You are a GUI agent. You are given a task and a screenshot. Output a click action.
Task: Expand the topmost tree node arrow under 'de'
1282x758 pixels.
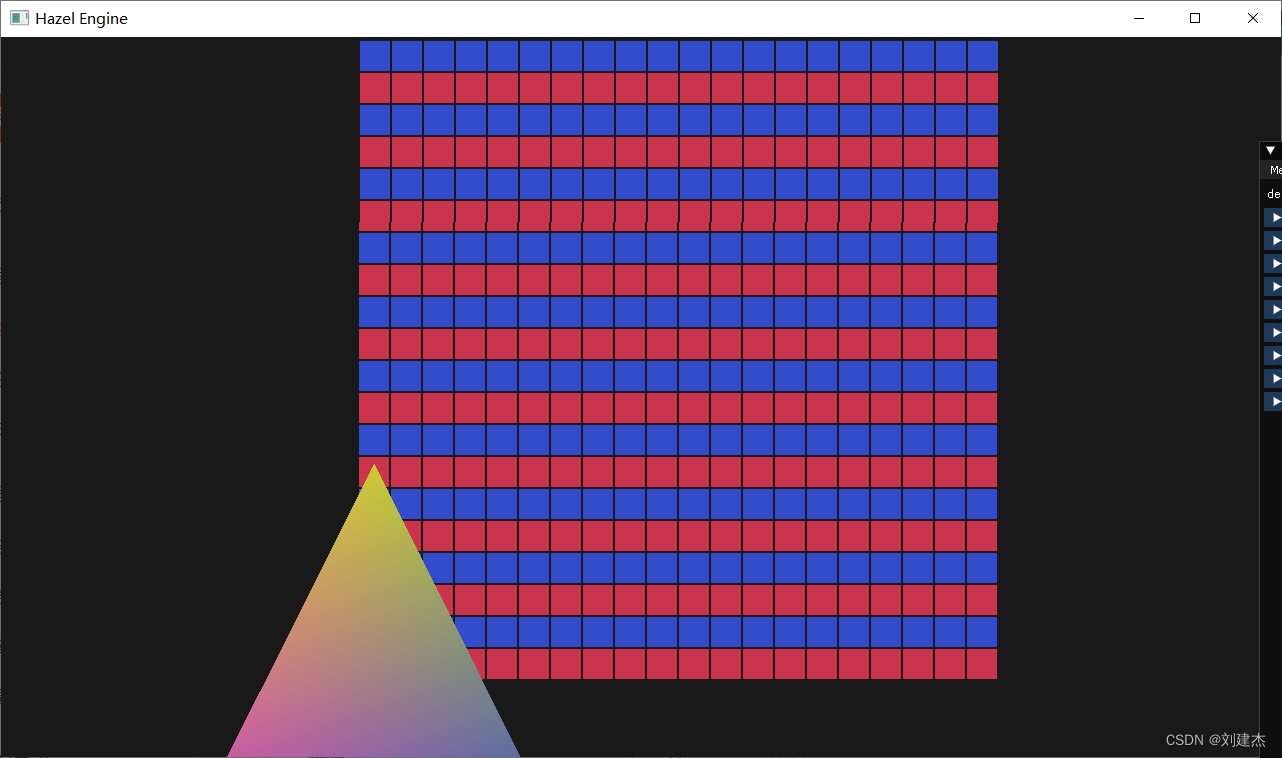(x=1273, y=217)
